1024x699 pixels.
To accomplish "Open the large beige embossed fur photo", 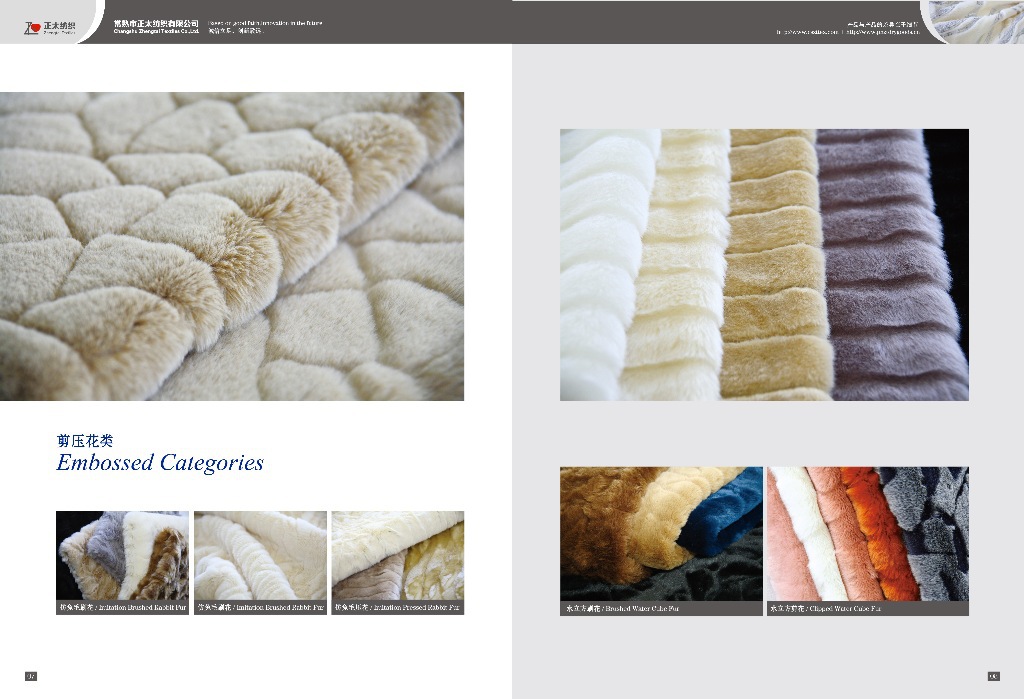I will [x=232, y=246].
